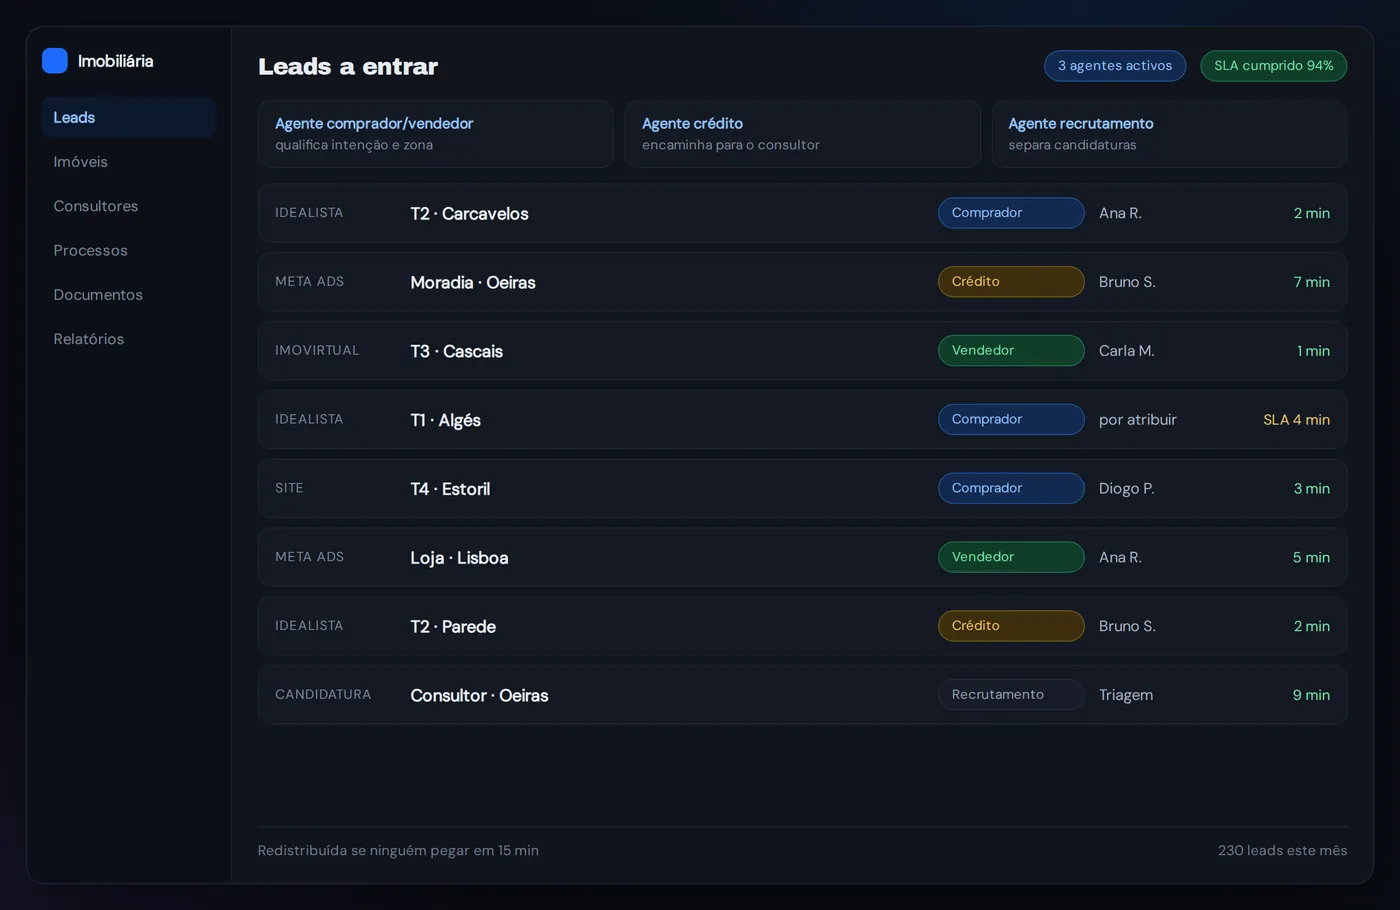The image size is (1400, 910).
Task: Select the Agente recrutamento card
Action: point(1169,134)
